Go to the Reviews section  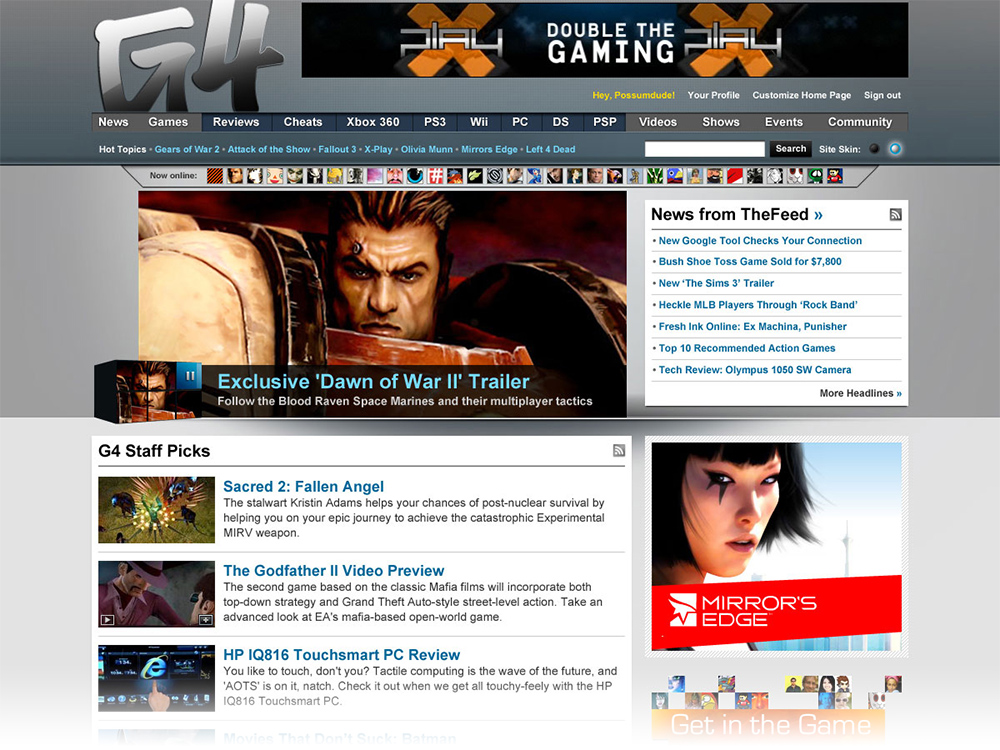236,122
